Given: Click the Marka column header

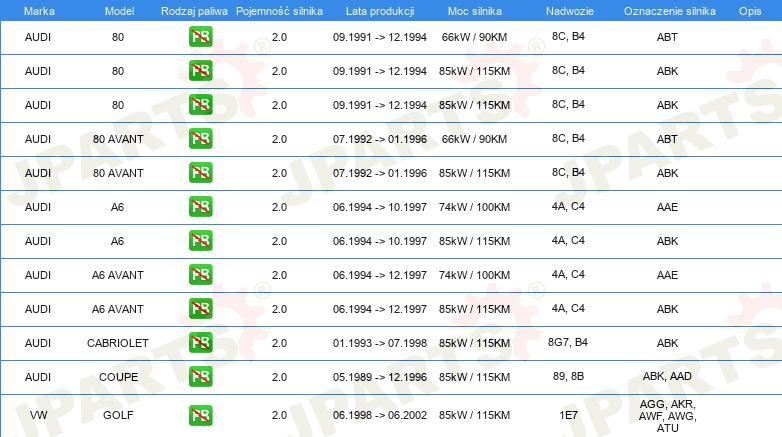Looking at the screenshot, I should 39,11.
